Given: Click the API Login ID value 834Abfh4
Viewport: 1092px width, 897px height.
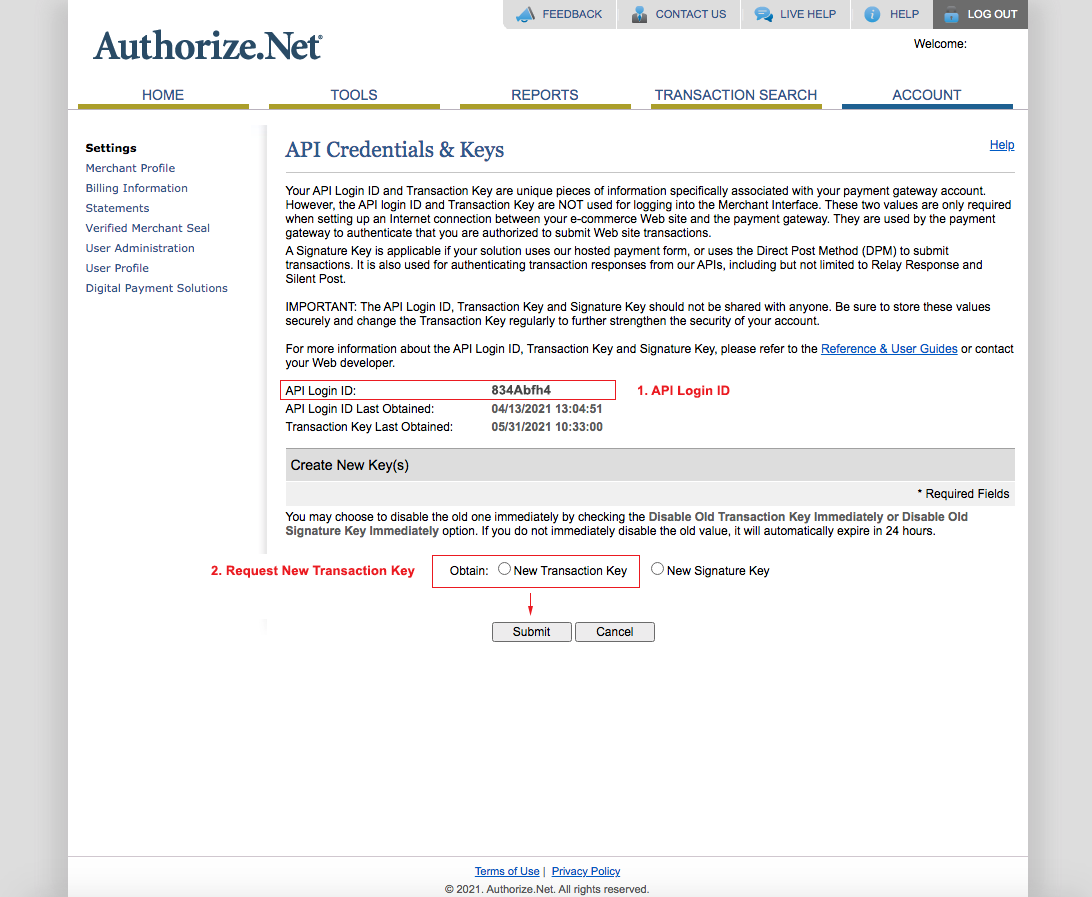Looking at the screenshot, I should pos(521,390).
